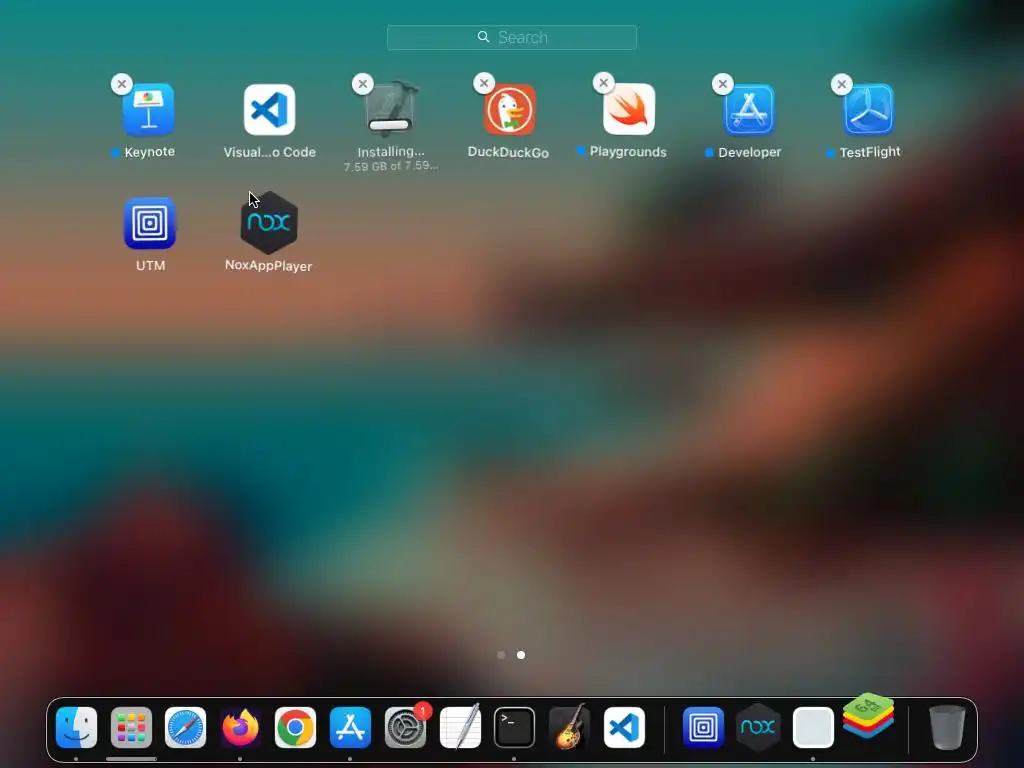
Task: Click the "TestFlight" label
Action: click(870, 152)
